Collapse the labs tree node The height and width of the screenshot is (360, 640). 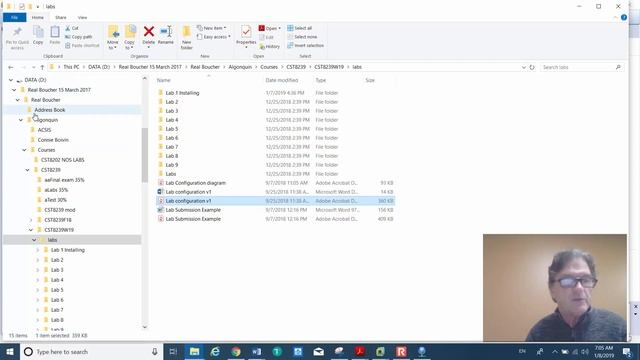pos(34,240)
